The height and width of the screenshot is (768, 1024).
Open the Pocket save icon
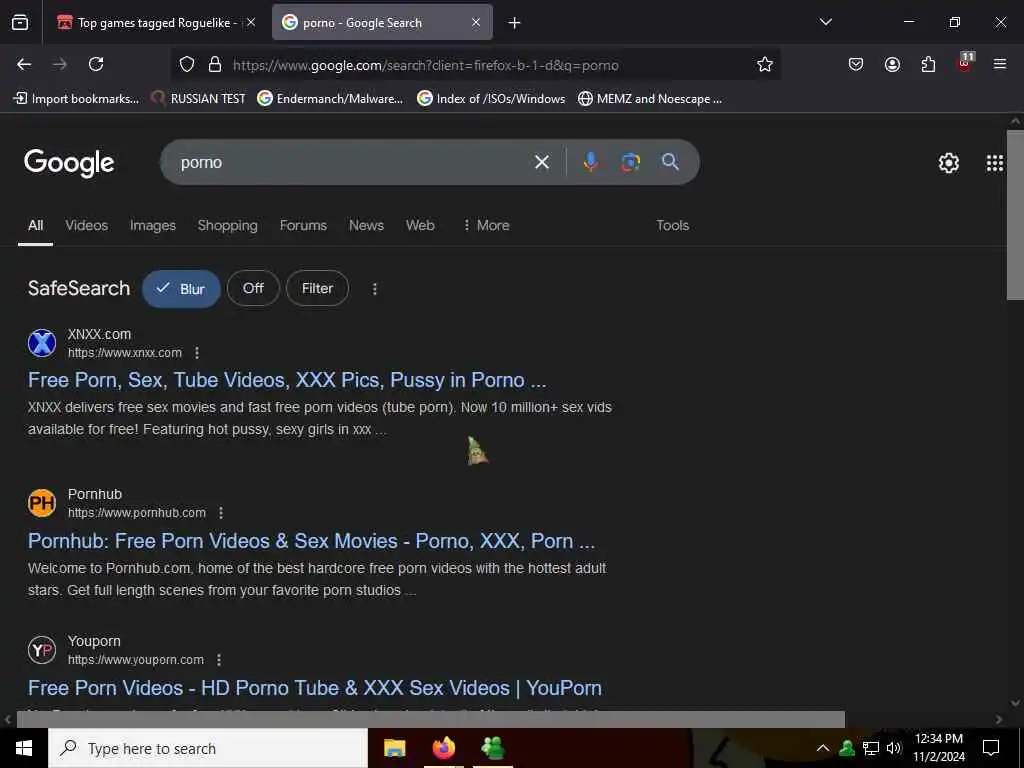click(x=856, y=64)
